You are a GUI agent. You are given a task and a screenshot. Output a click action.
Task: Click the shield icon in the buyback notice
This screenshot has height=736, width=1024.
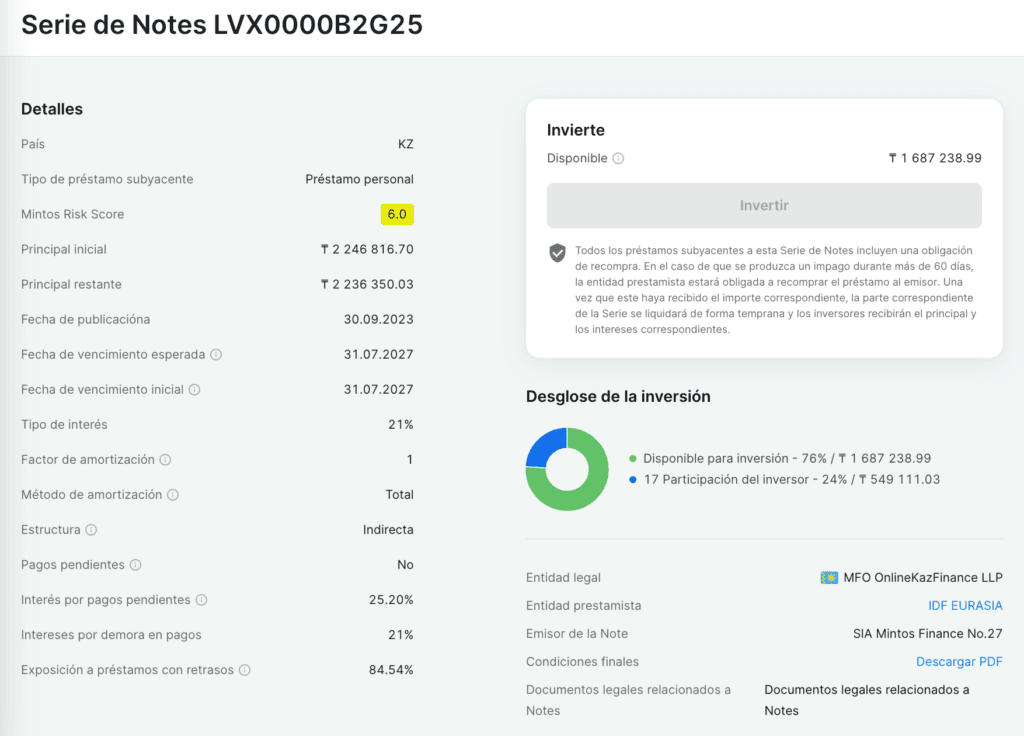click(557, 253)
